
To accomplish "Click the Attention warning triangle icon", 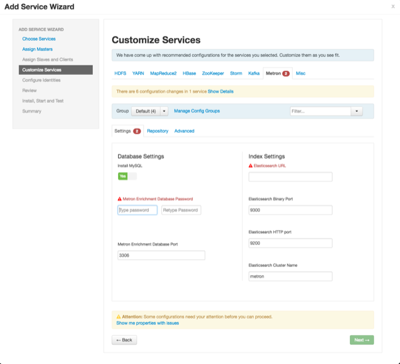I will click(x=118, y=317).
